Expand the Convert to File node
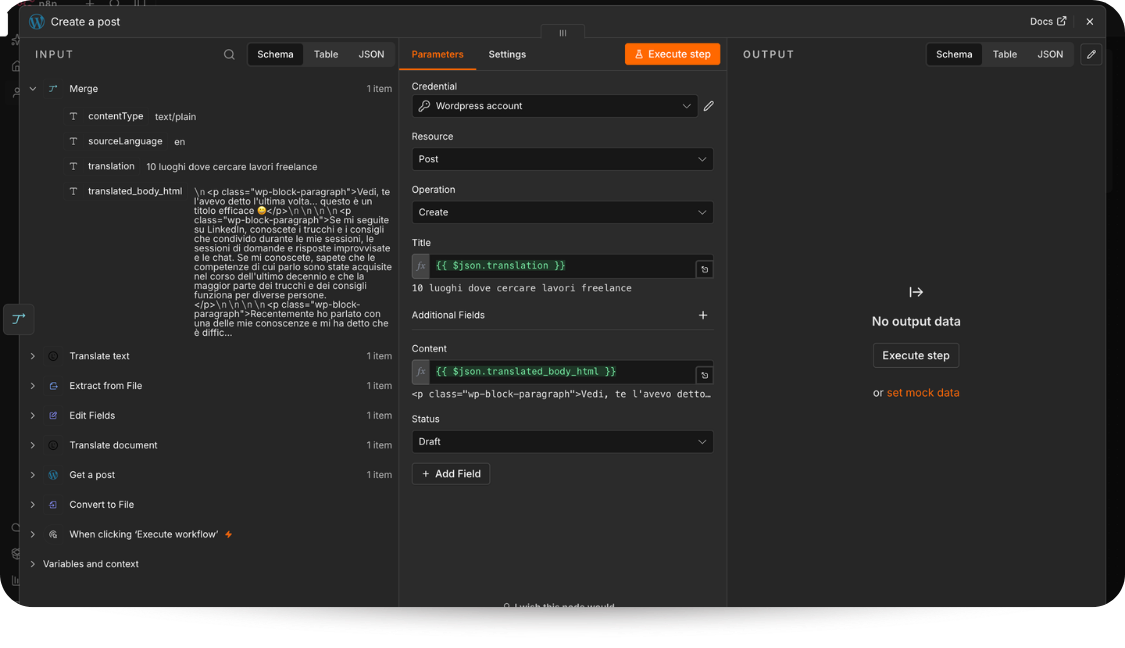This screenshot has height=648, width=1125. (x=33, y=505)
